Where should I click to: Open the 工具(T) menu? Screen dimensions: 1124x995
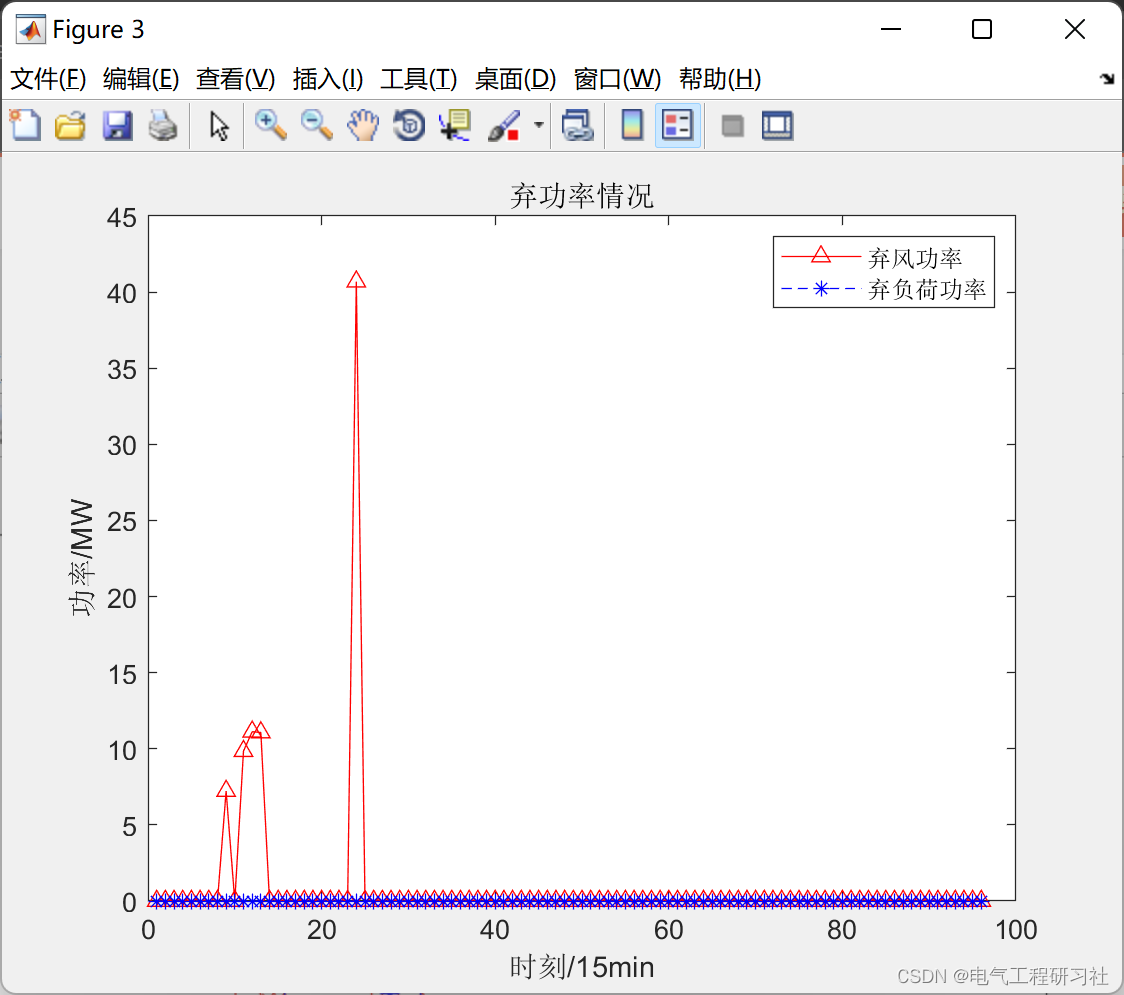[419, 79]
